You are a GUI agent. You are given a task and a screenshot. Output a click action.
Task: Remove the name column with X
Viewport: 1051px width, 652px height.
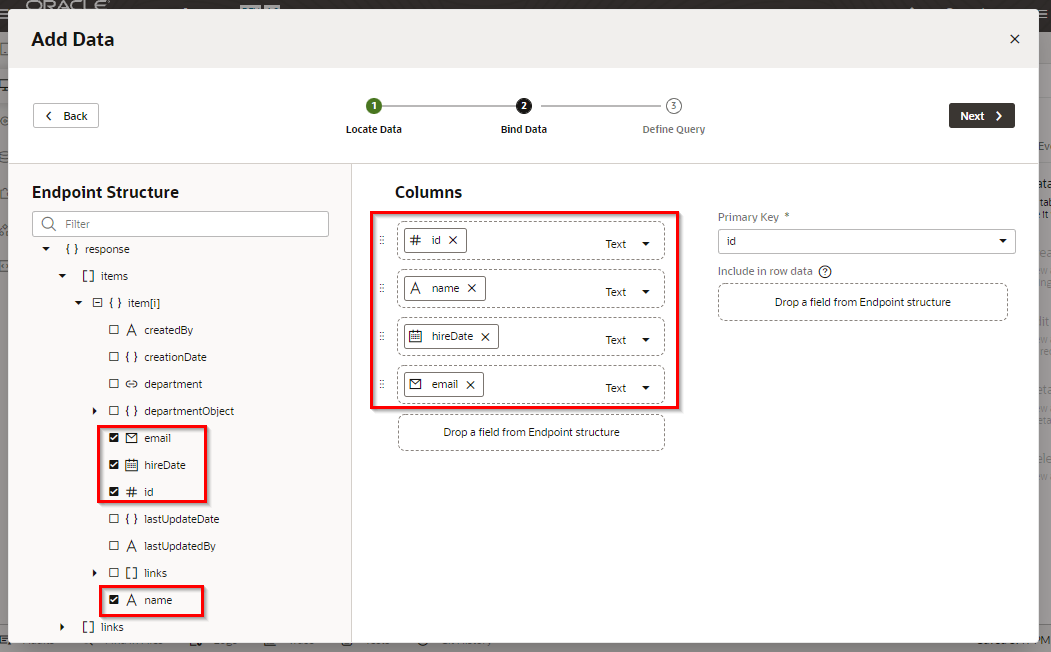pos(472,288)
